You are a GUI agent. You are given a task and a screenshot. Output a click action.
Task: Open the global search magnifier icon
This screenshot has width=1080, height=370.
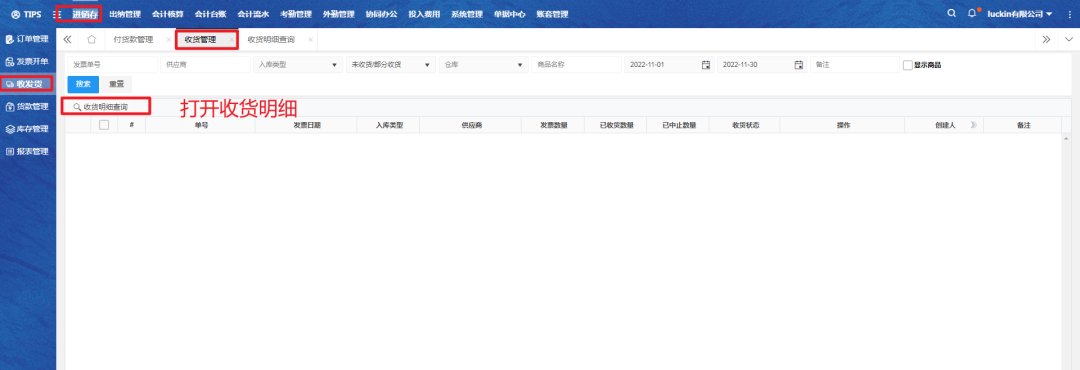(x=952, y=13)
